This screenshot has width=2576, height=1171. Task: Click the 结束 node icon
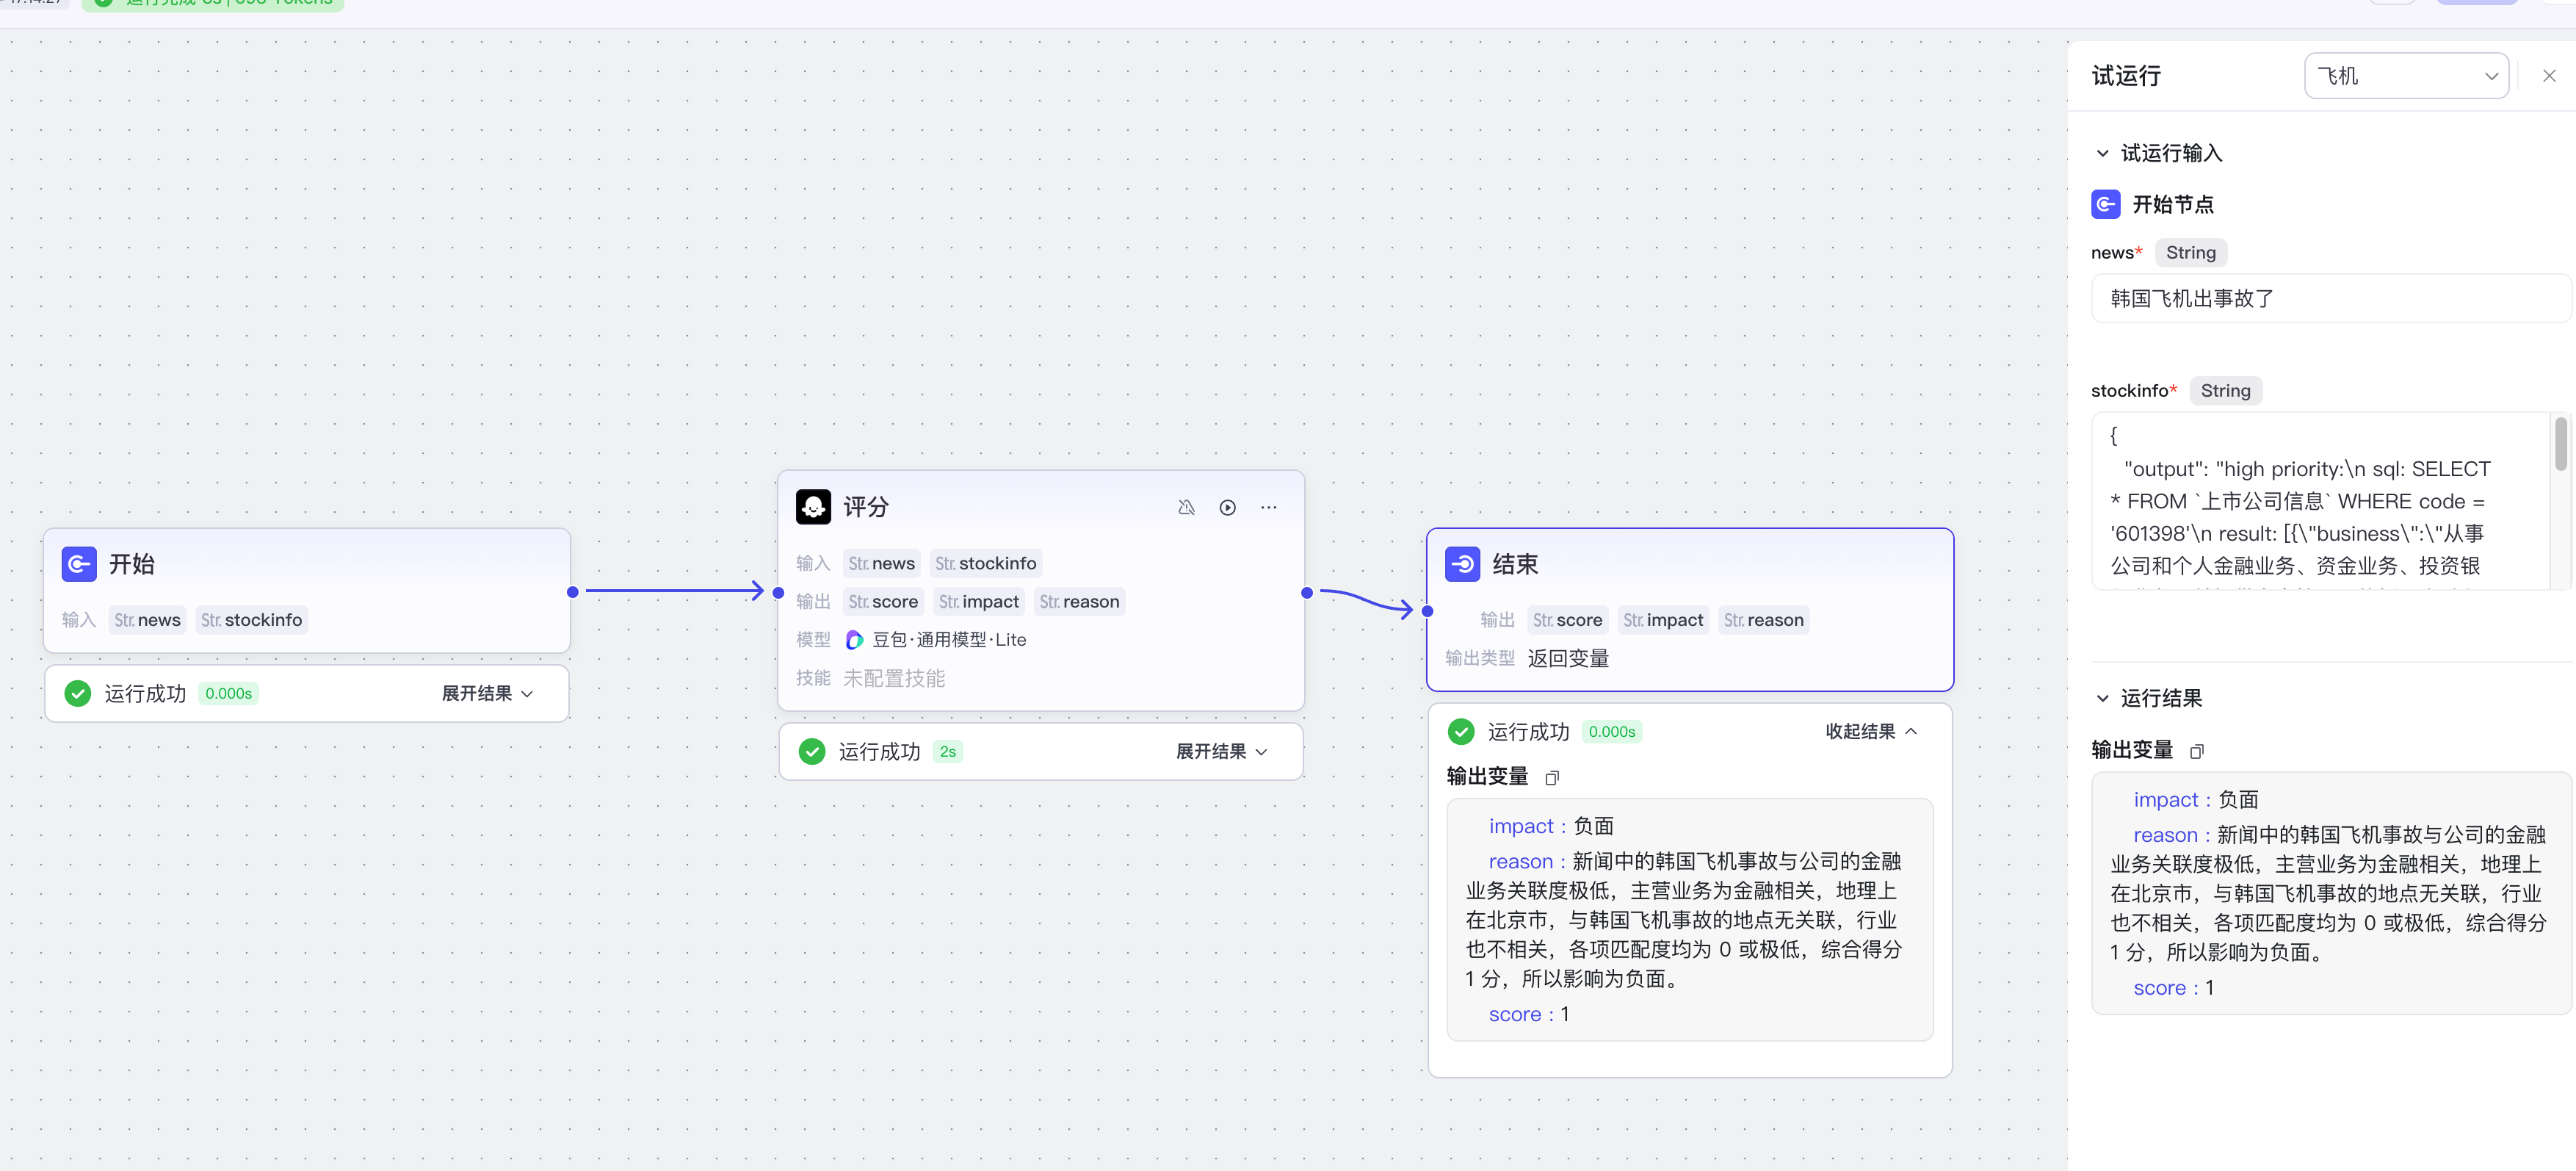tap(1462, 564)
